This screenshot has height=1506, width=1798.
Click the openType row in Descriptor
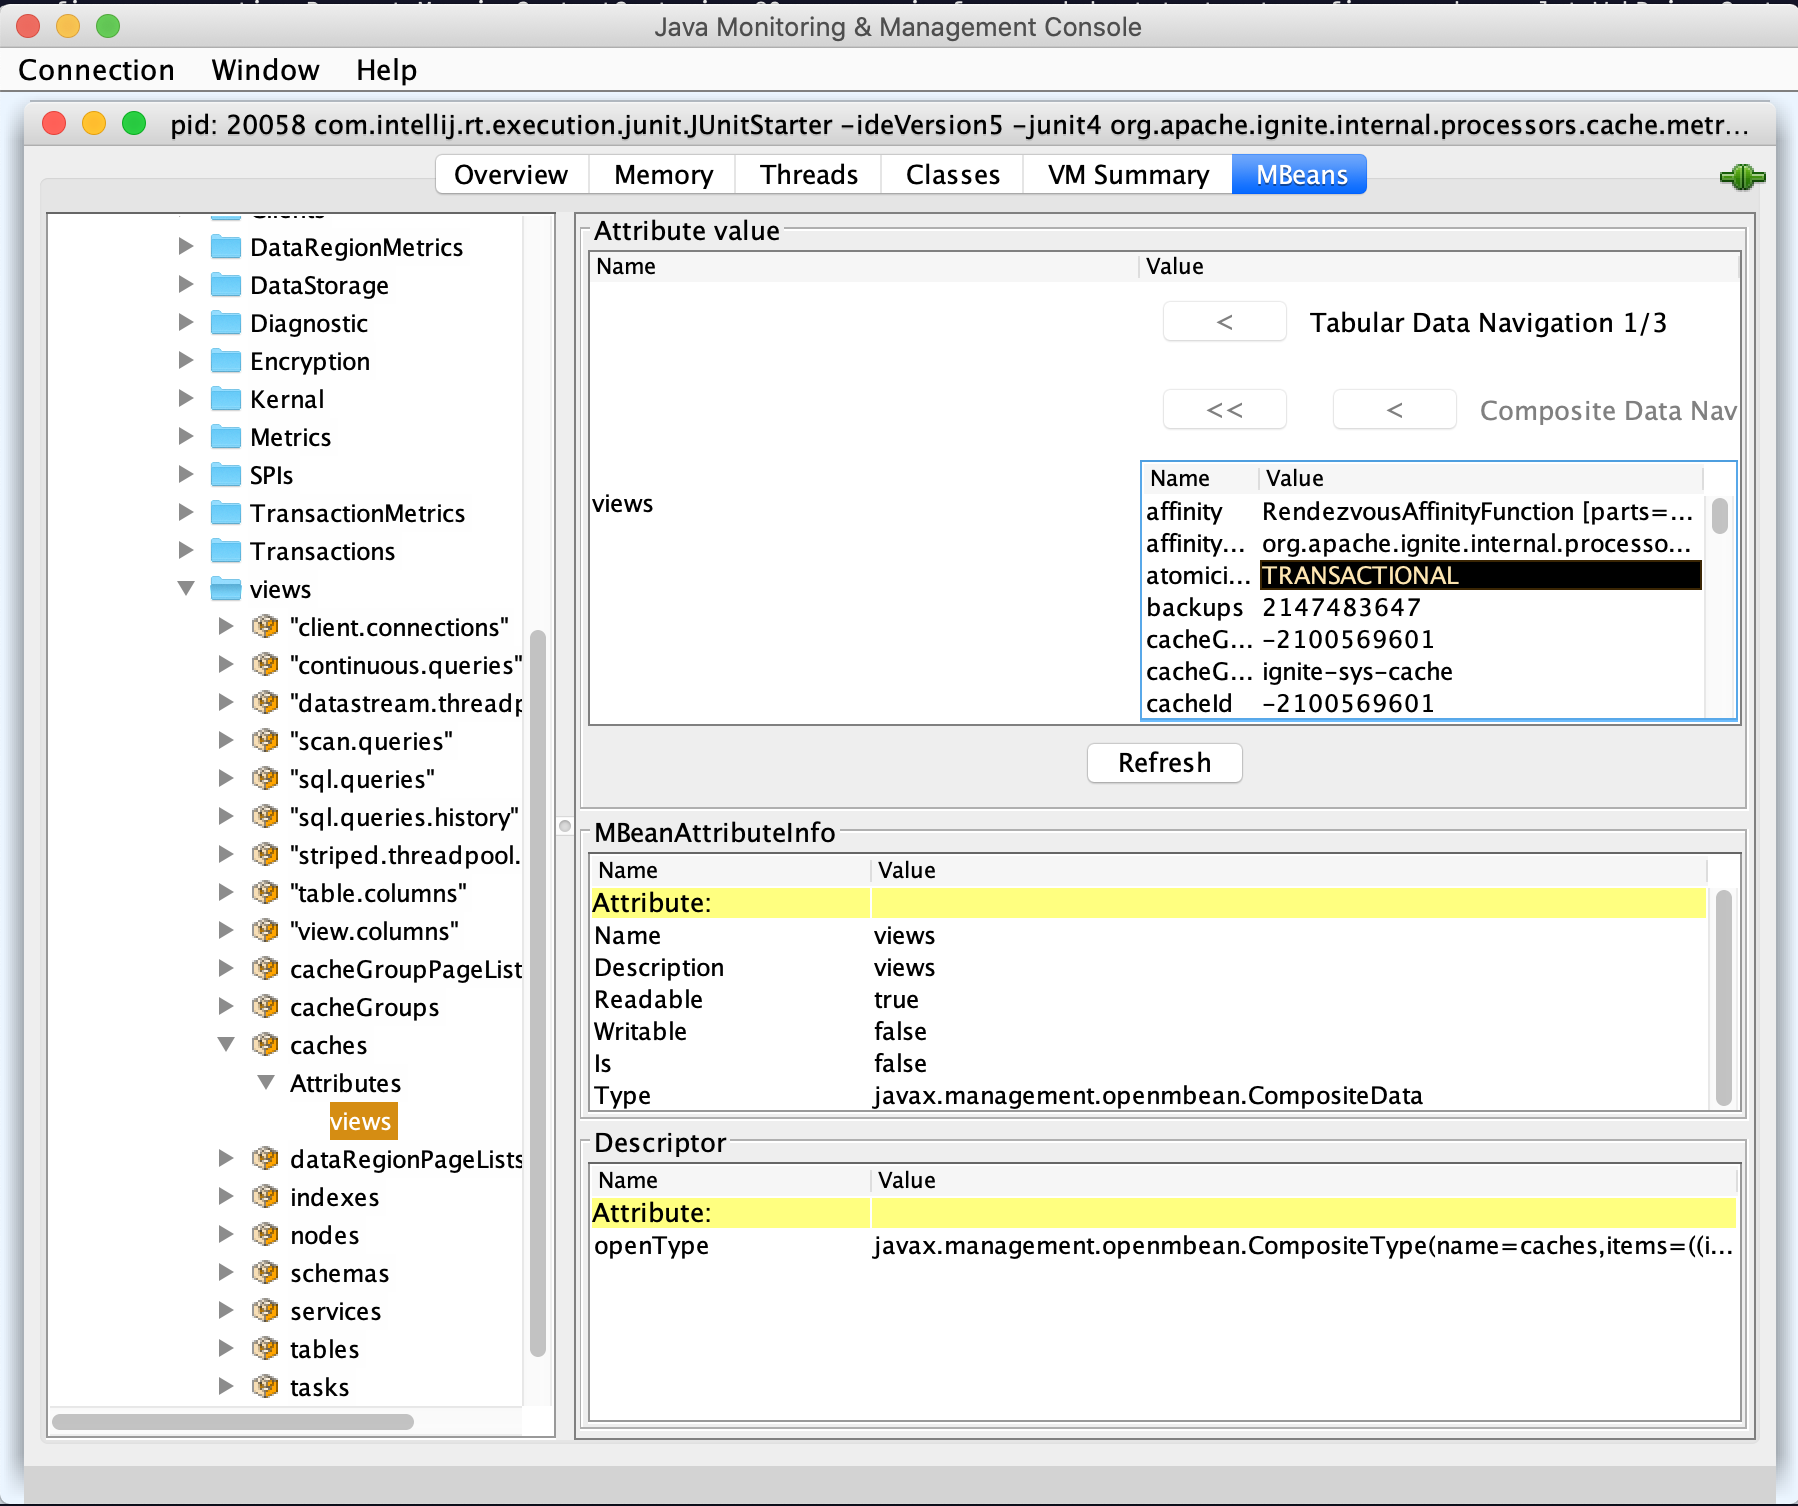pos(1164,1245)
